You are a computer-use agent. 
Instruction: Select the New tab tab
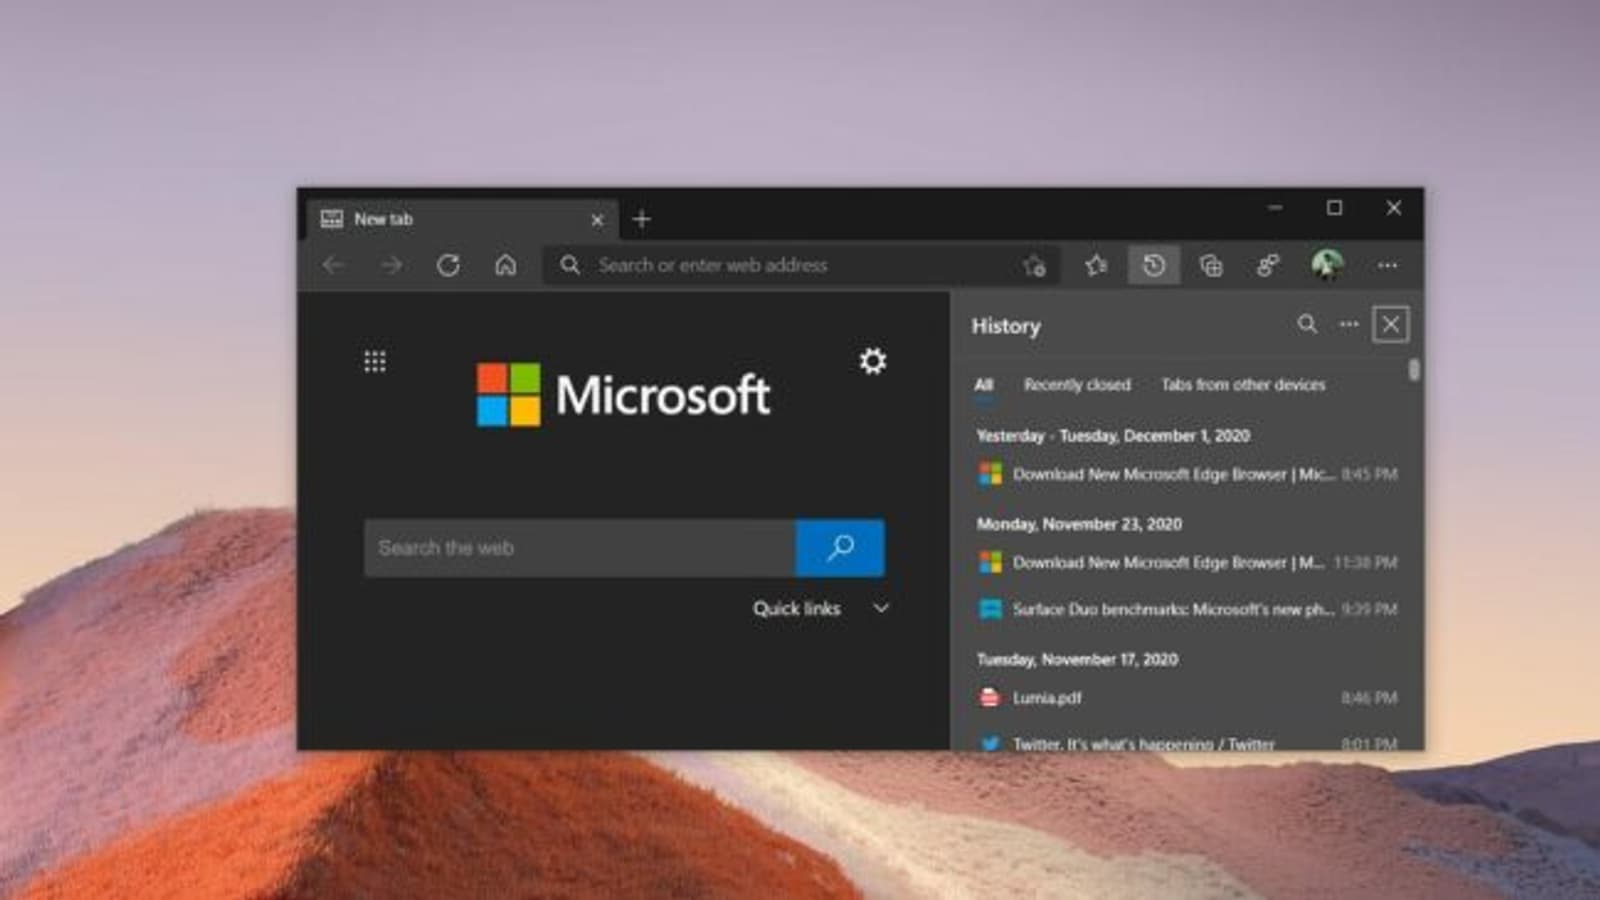pos(463,219)
